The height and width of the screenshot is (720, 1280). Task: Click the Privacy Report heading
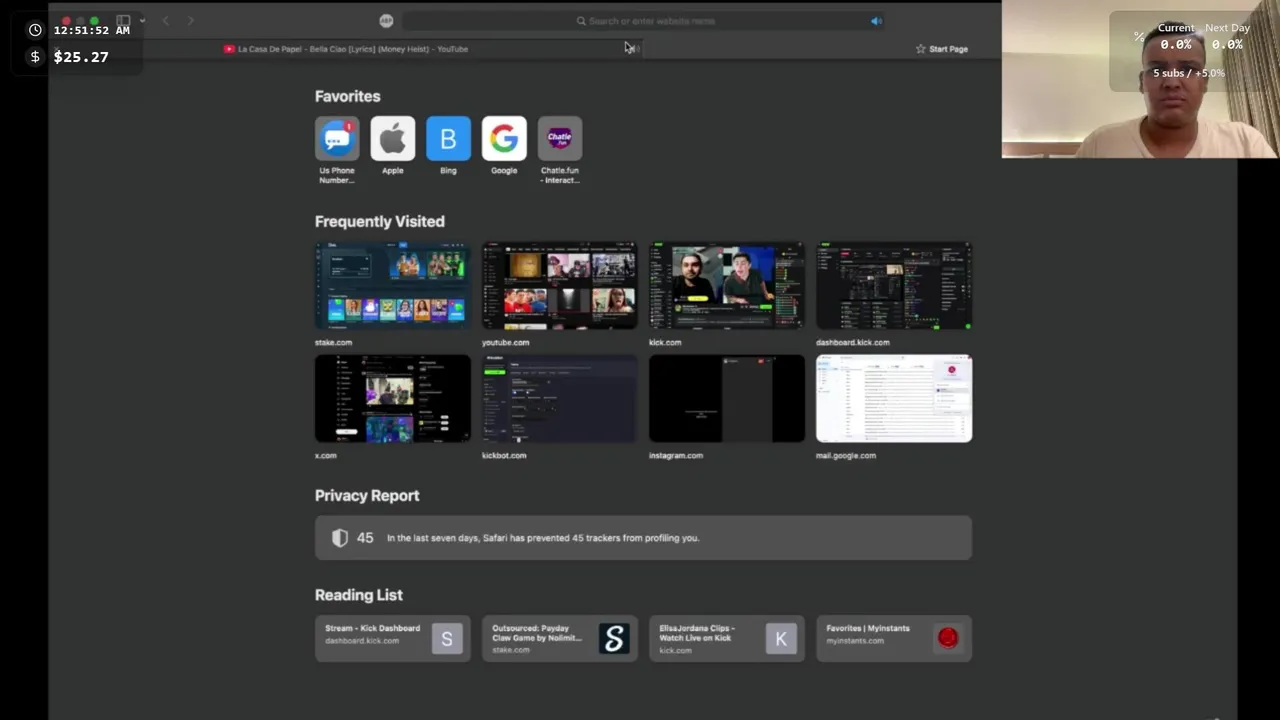[x=366, y=495]
